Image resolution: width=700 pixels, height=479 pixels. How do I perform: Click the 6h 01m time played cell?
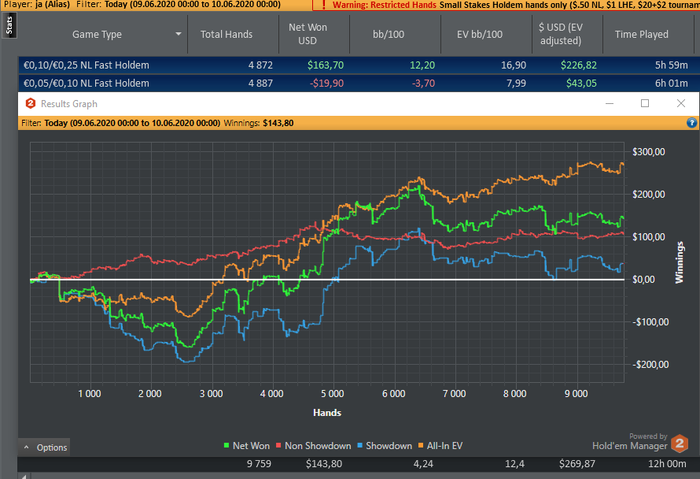(x=671, y=83)
